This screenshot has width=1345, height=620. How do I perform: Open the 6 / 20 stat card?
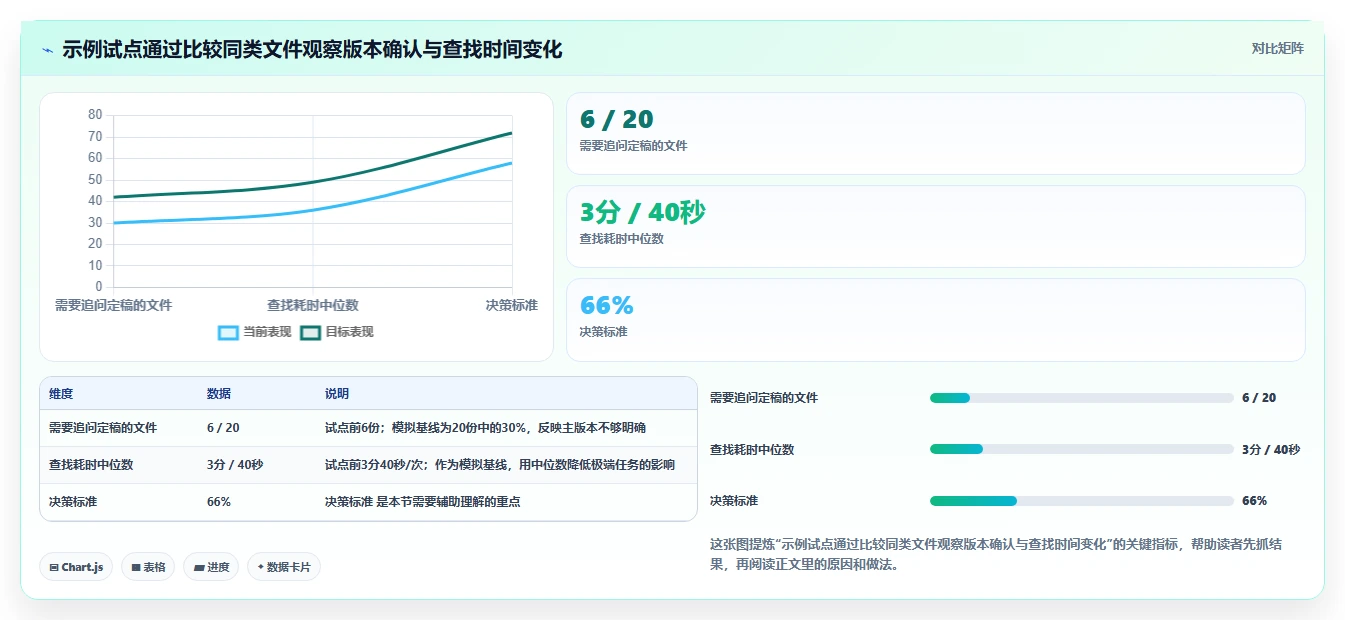tap(935, 134)
